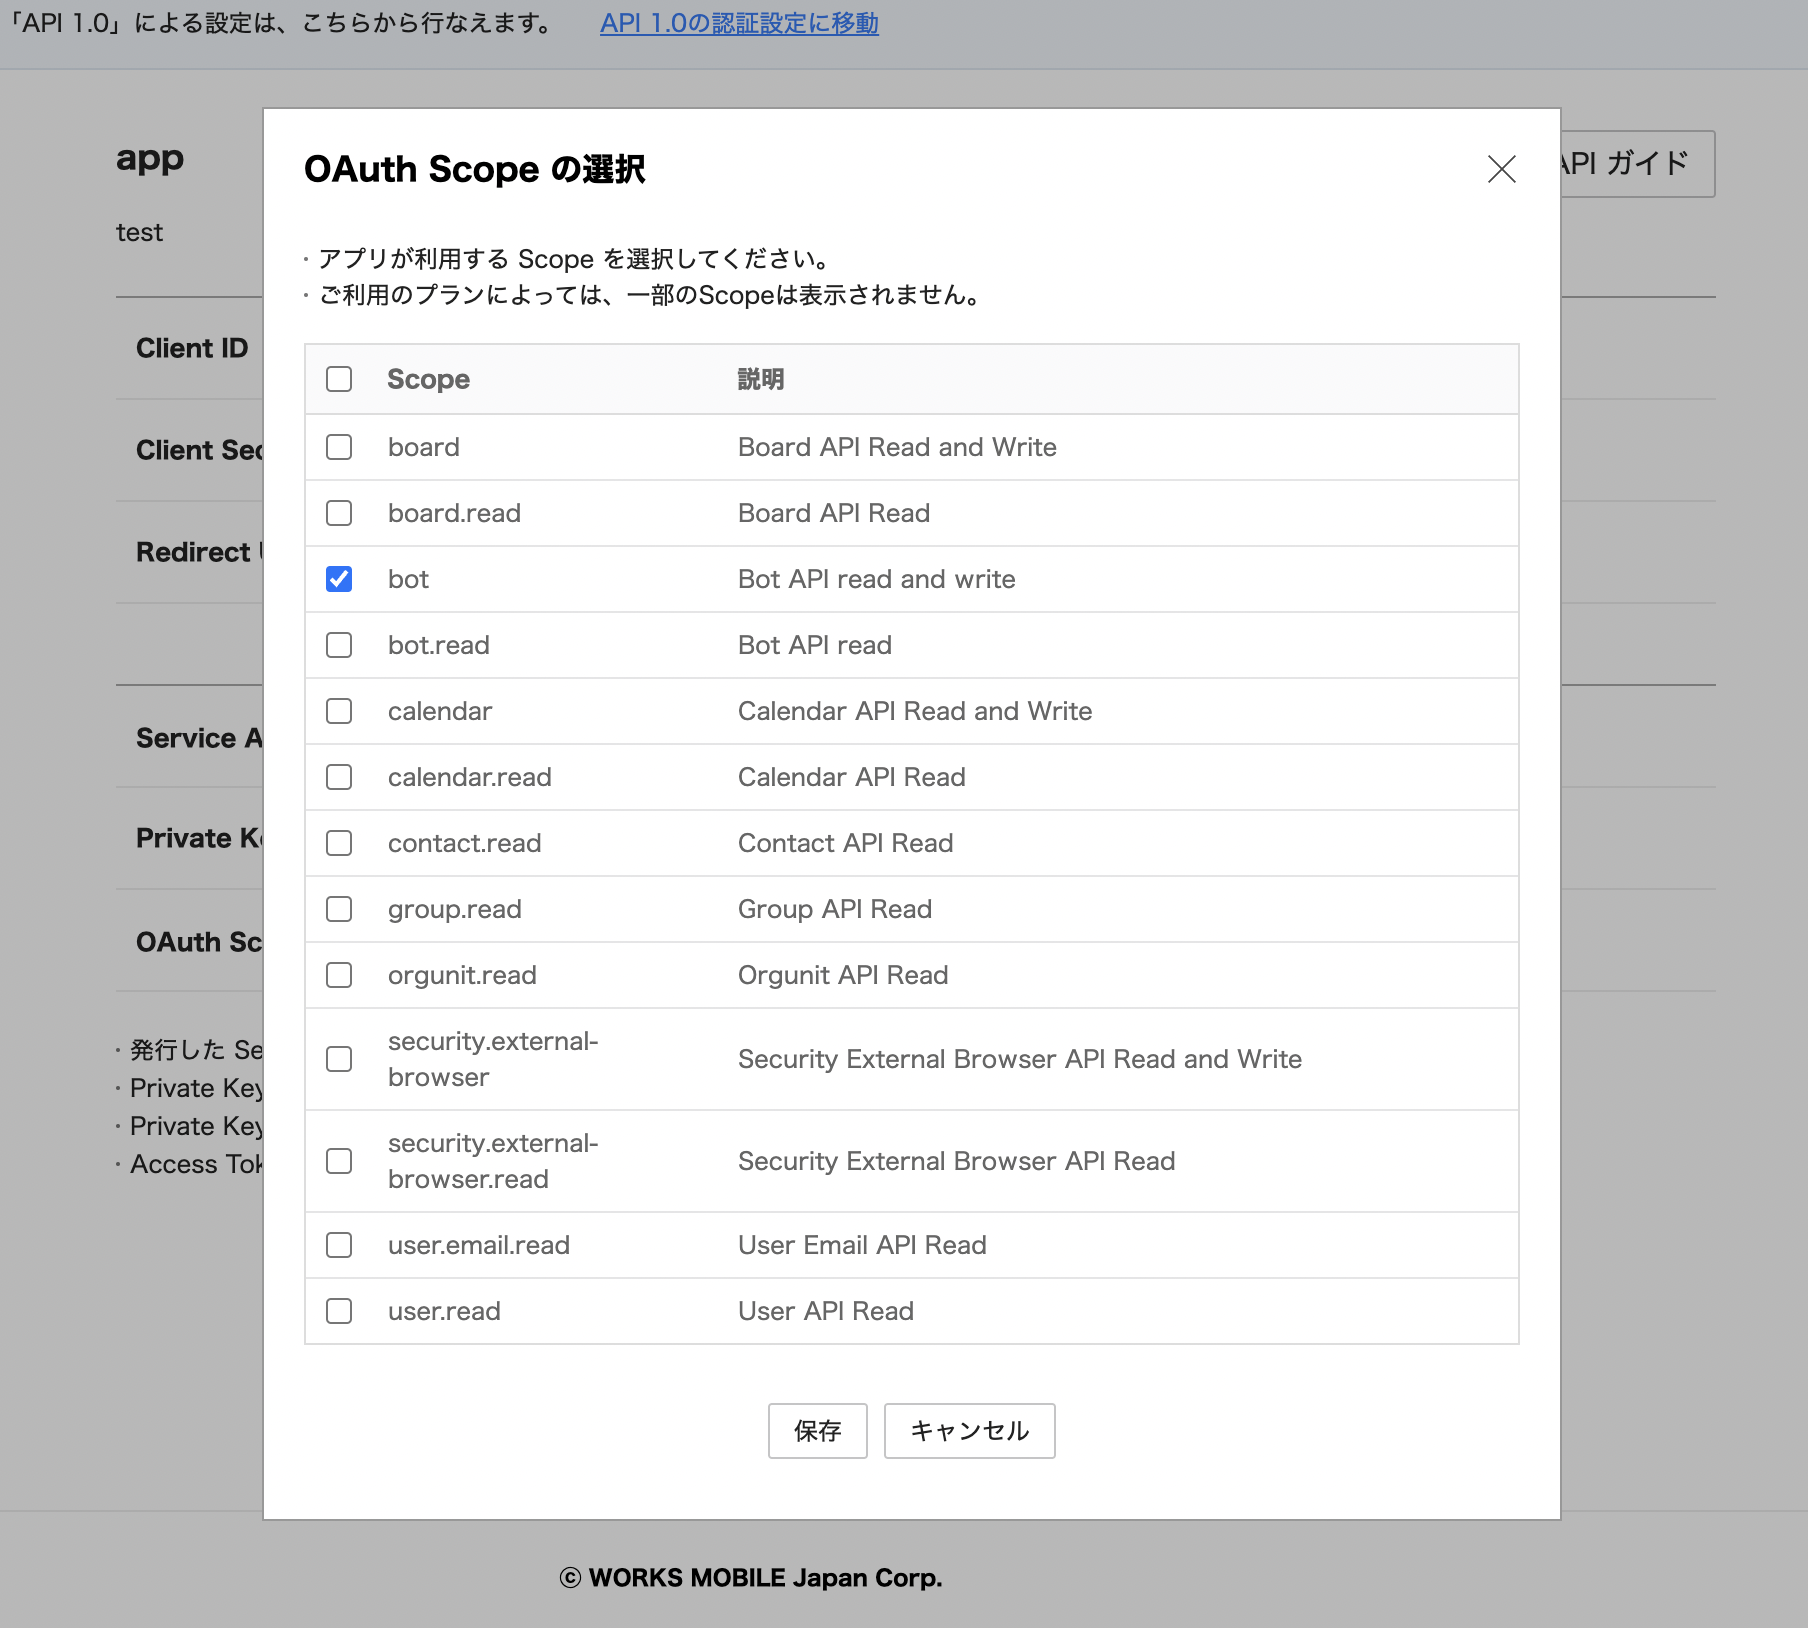Uncheck the bot scope
1808x1628 pixels.
[339, 578]
